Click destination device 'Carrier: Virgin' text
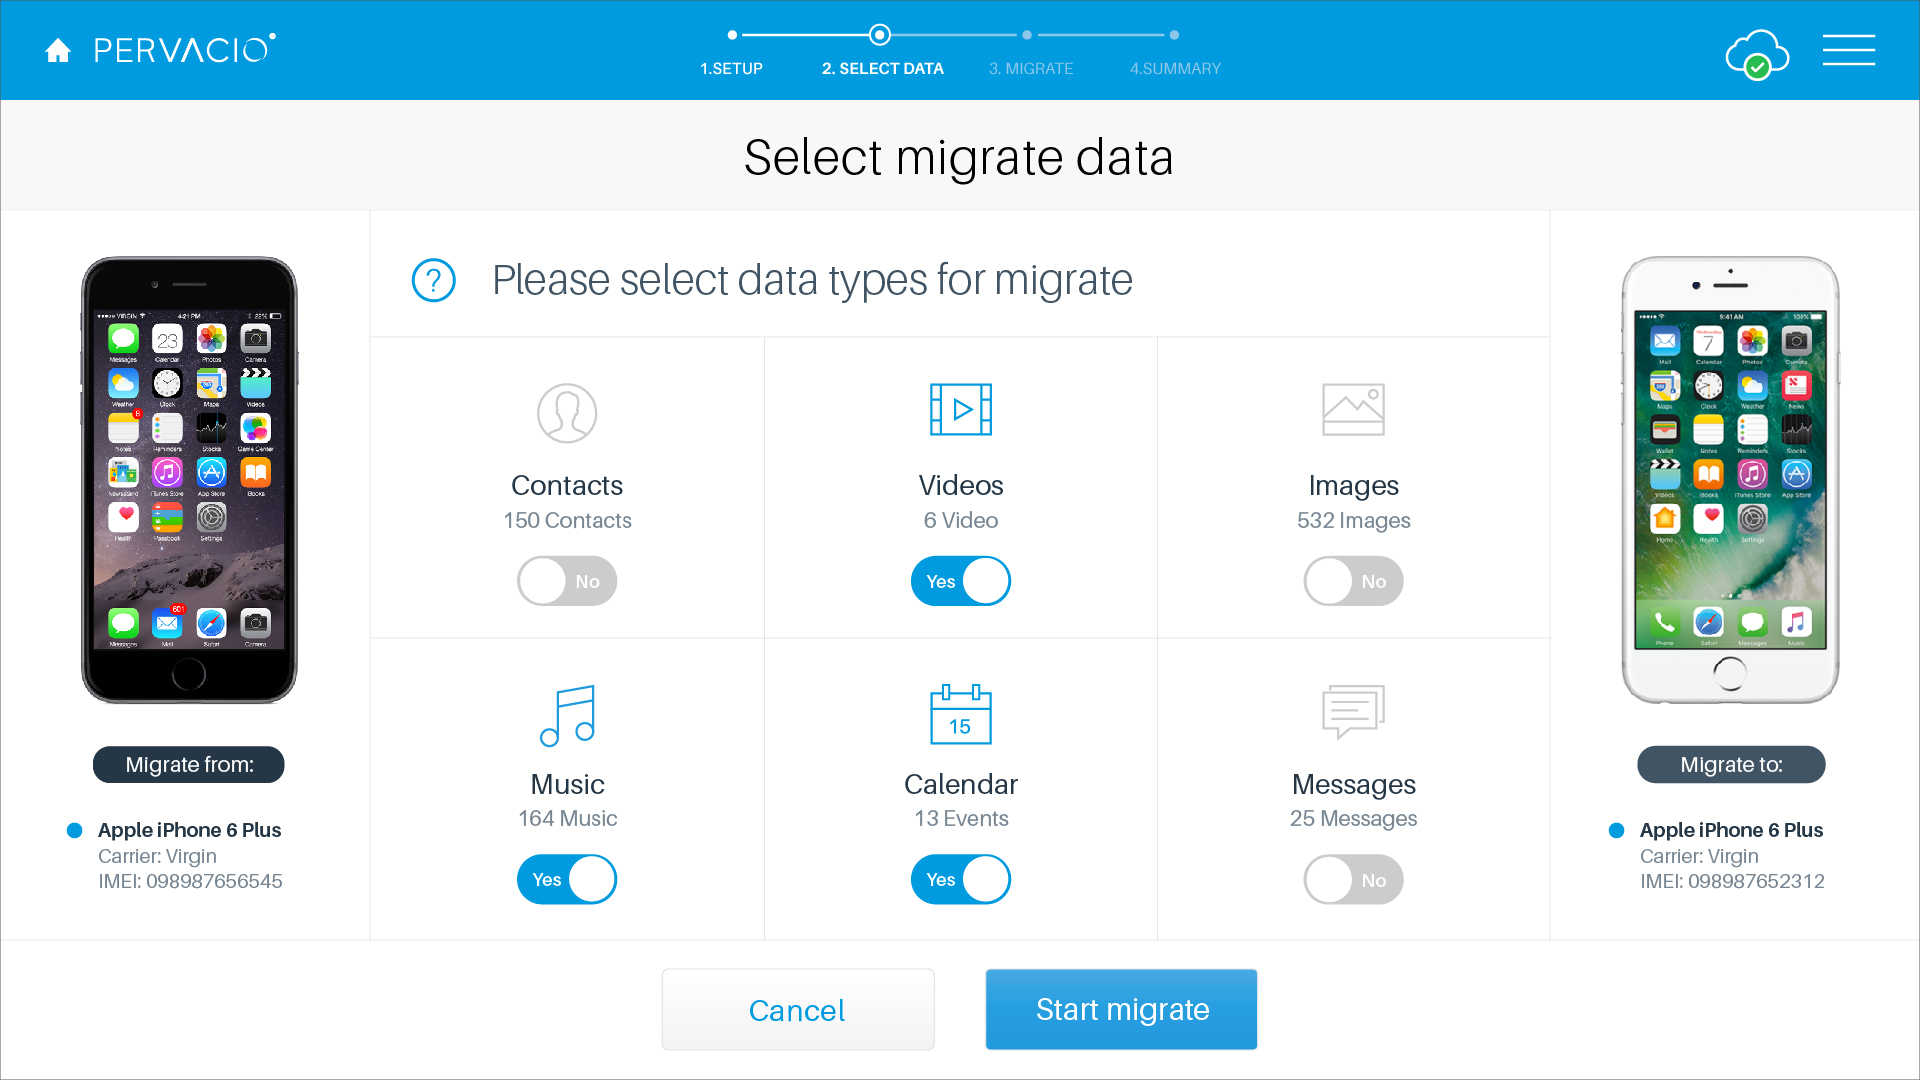 pyautogui.click(x=1699, y=857)
